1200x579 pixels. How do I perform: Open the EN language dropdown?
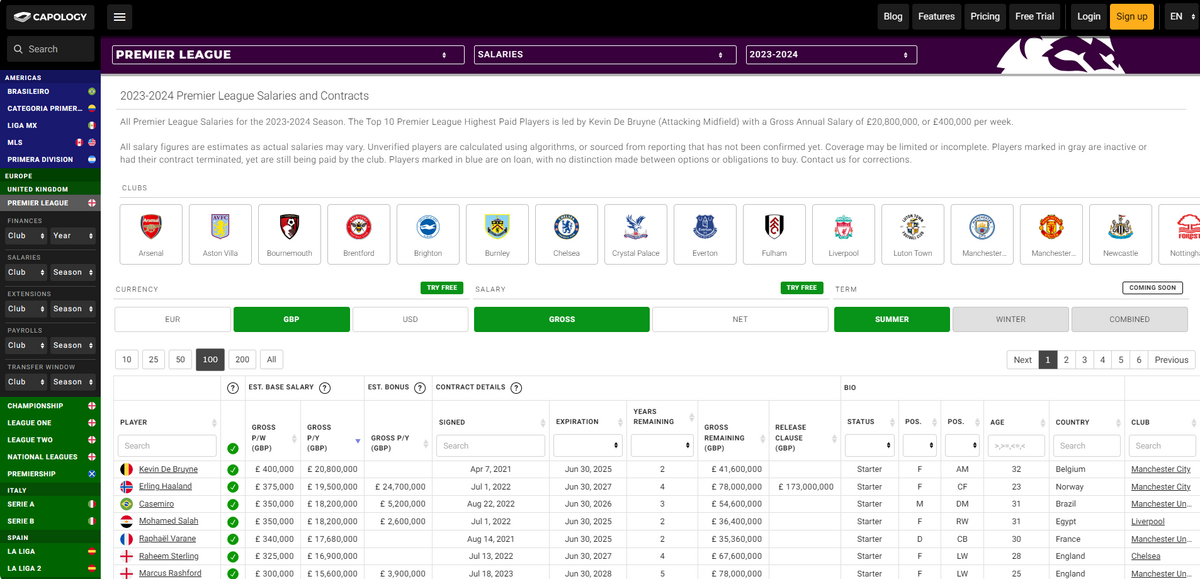(x=1180, y=17)
